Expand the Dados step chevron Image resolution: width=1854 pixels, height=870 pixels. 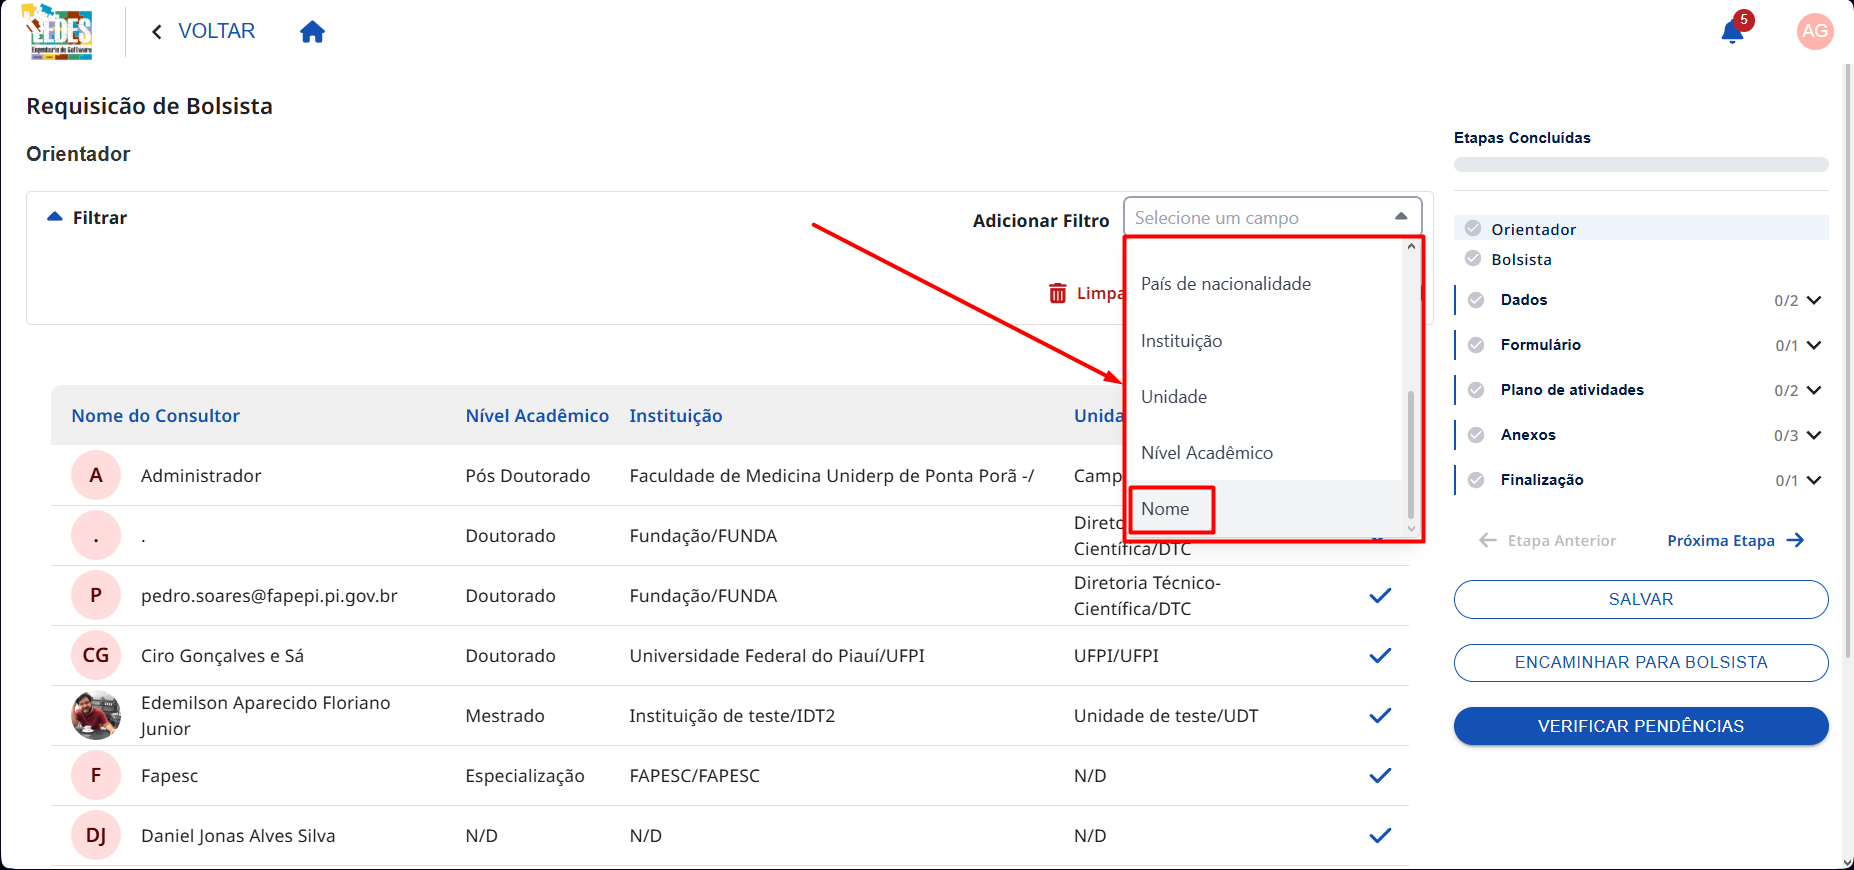1814,300
